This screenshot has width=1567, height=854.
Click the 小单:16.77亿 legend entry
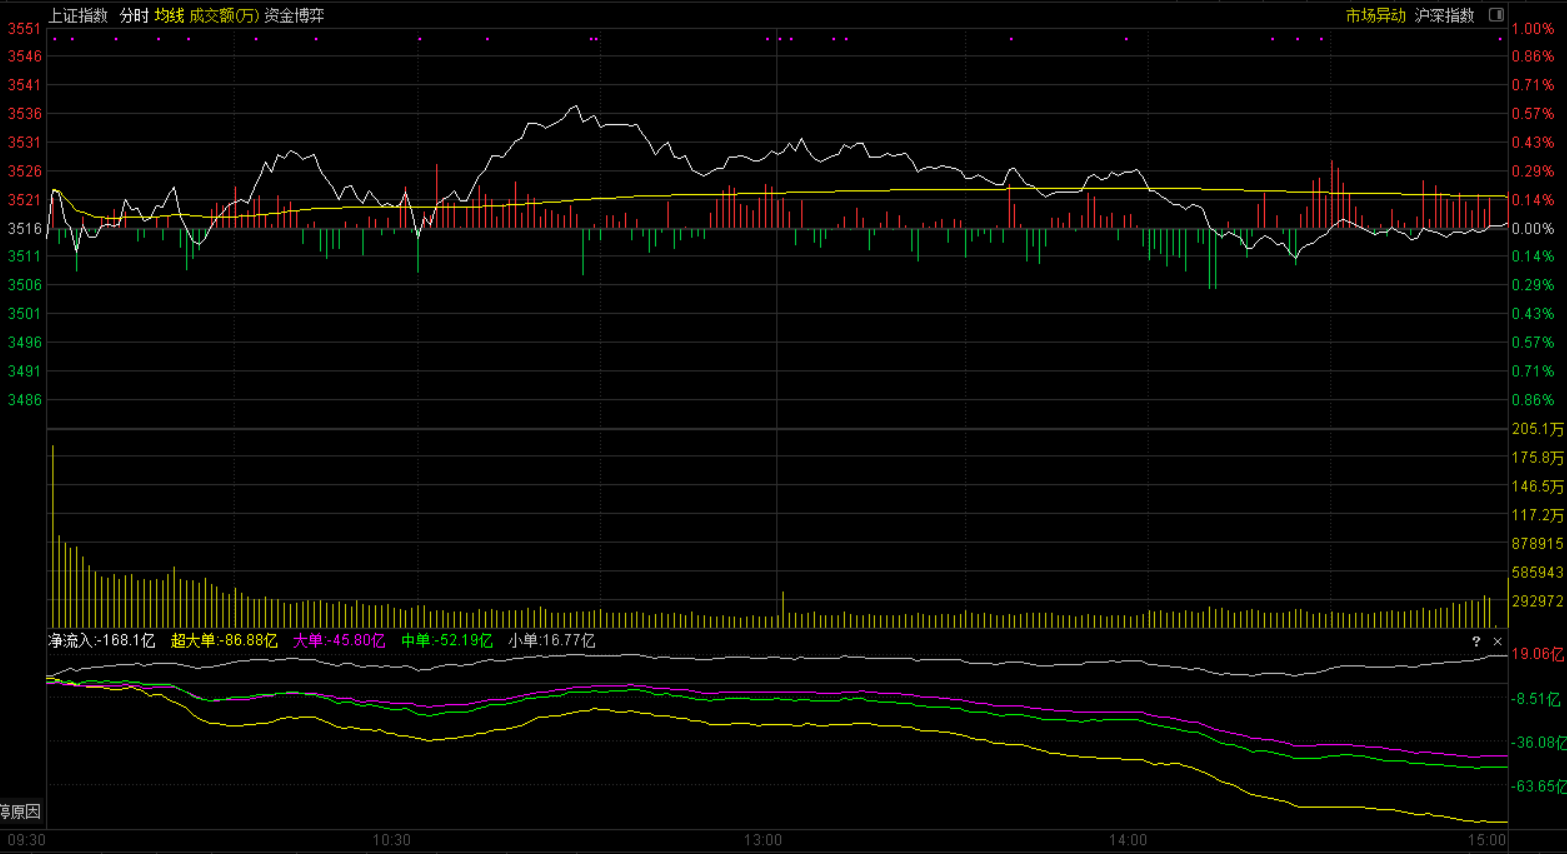[x=551, y=640]
